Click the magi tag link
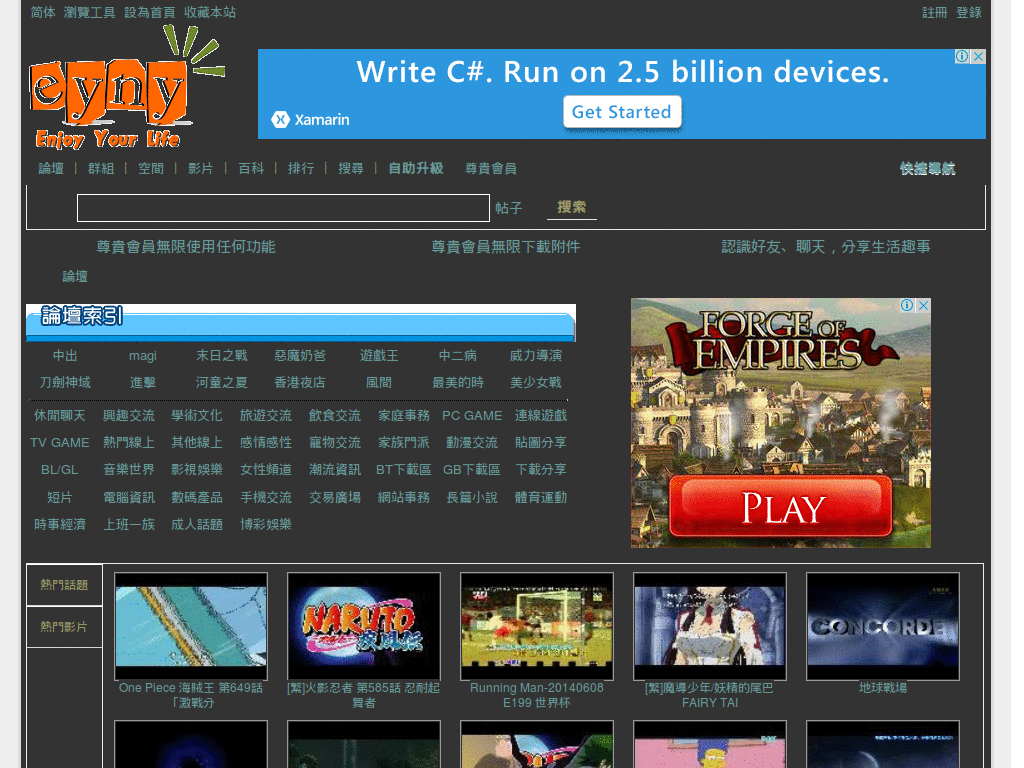Screen dimensions: 1024x768 pyautogui.click(x=143, y=355)
